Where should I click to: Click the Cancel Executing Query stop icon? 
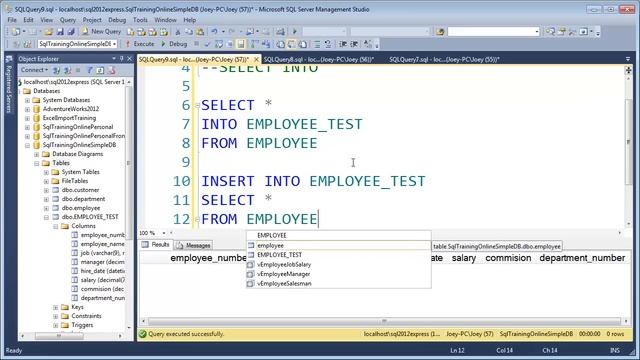pos(196,44)
